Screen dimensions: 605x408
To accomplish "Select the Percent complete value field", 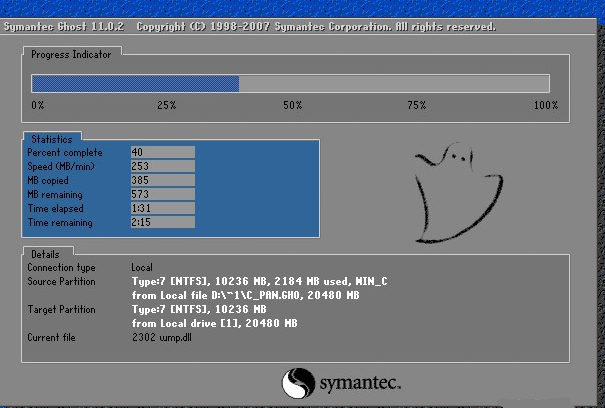I will 162,152.
